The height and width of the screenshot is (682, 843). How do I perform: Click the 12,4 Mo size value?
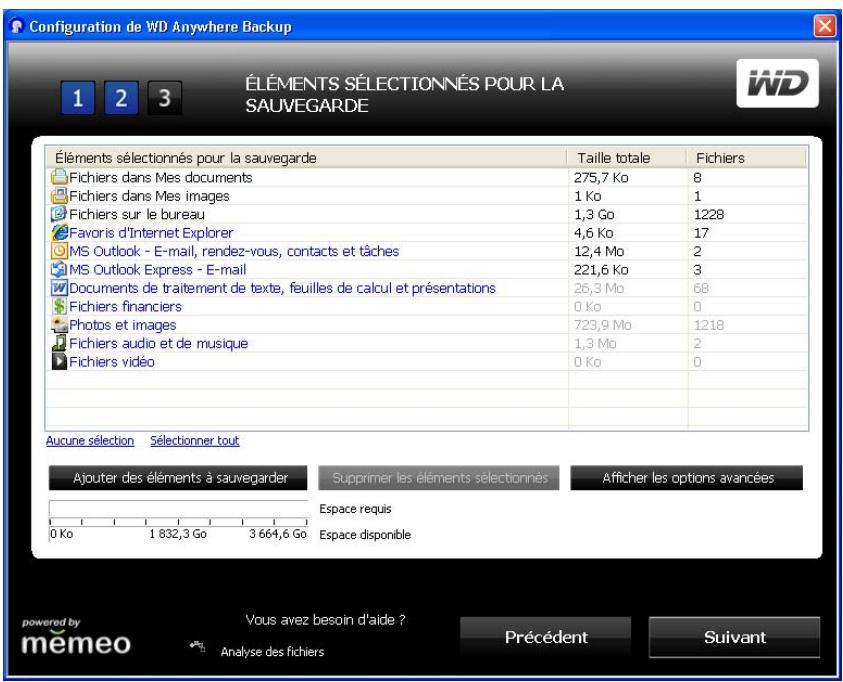(598, 251)
